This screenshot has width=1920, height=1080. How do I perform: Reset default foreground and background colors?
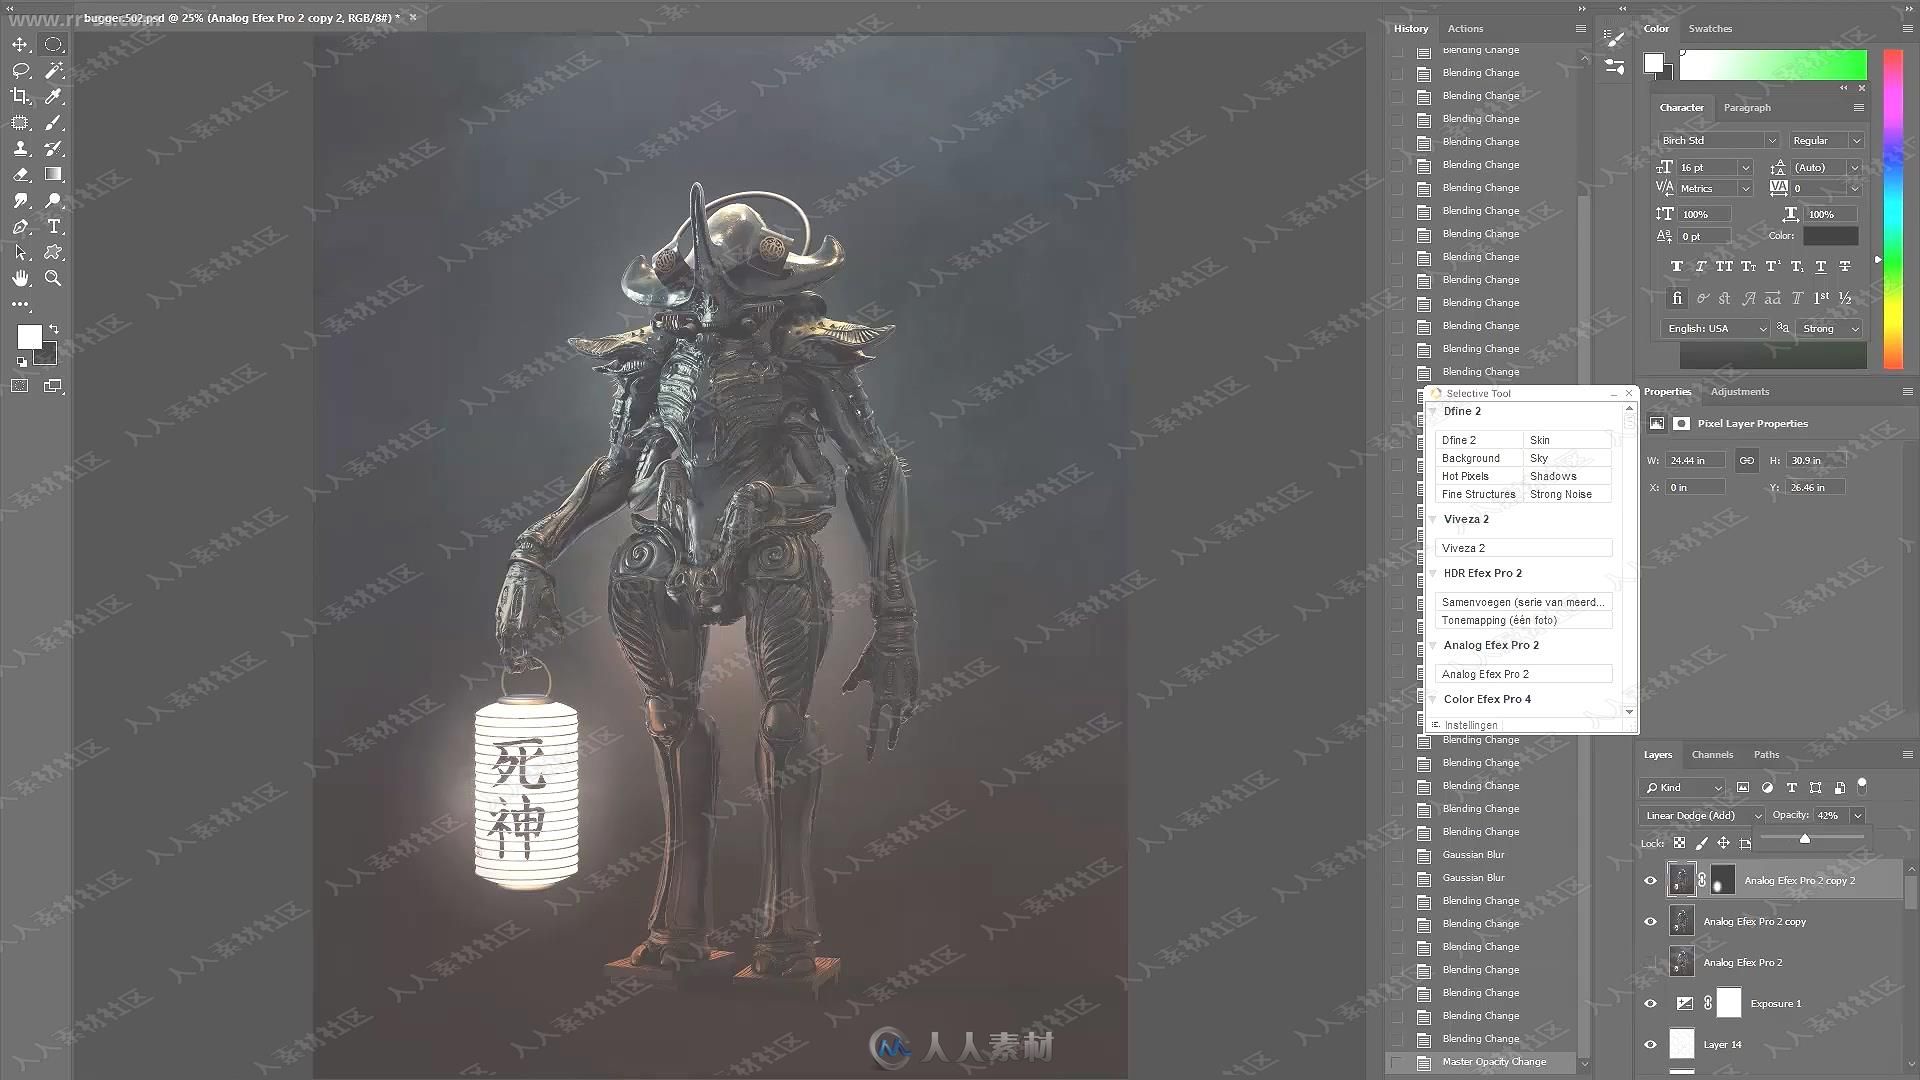click(x=22, y=362)
